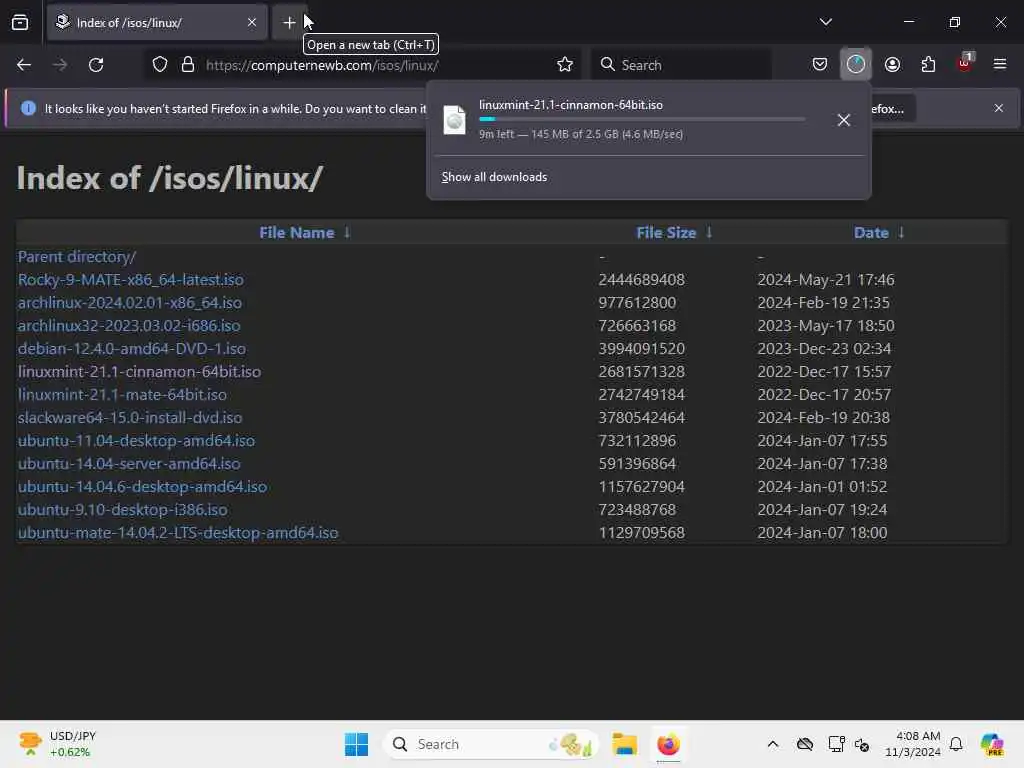1024x768 pixels.
Task: Download ubuntu-14.04-server-amd64.iso
Action: point(129,463)
